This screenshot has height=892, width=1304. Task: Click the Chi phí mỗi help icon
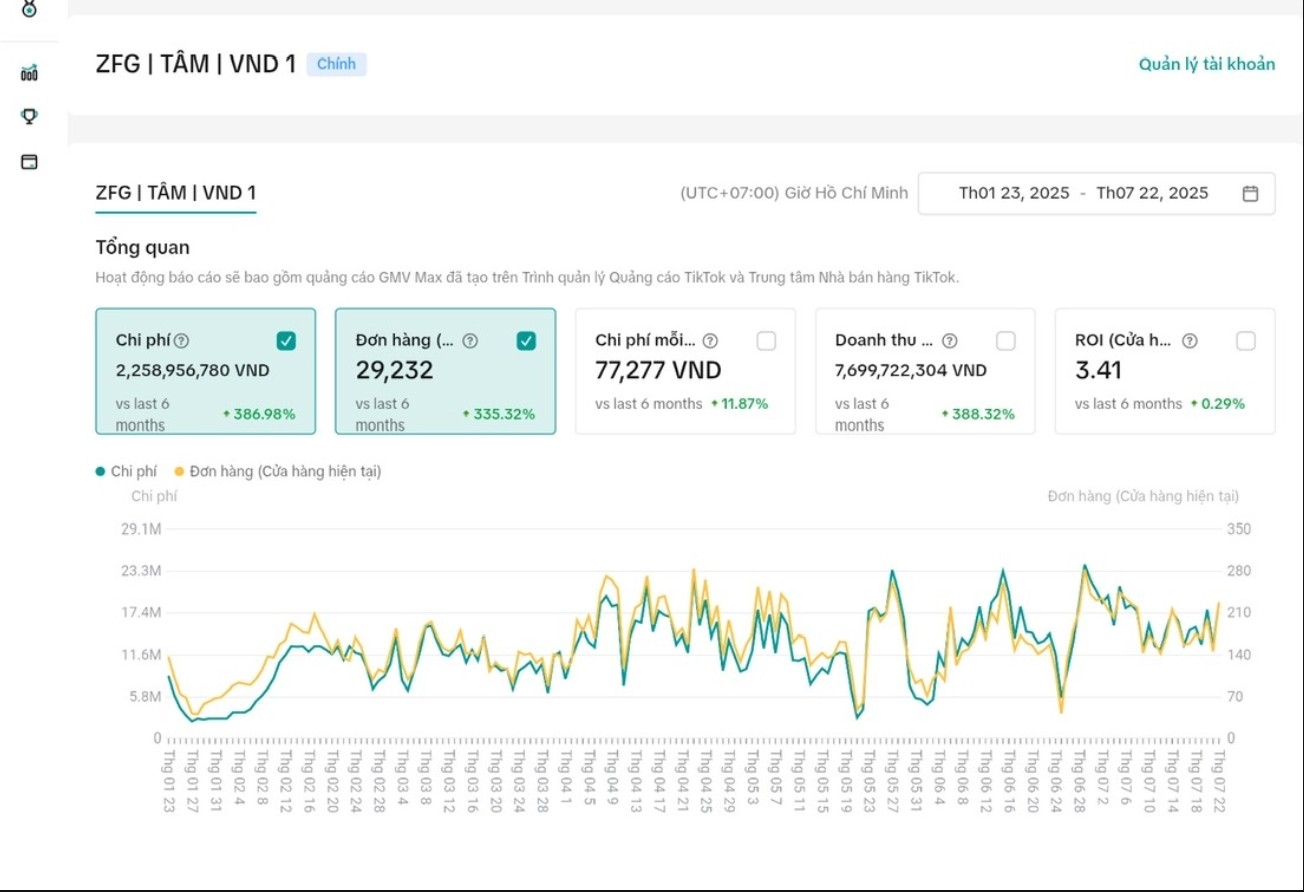(710, 341)
